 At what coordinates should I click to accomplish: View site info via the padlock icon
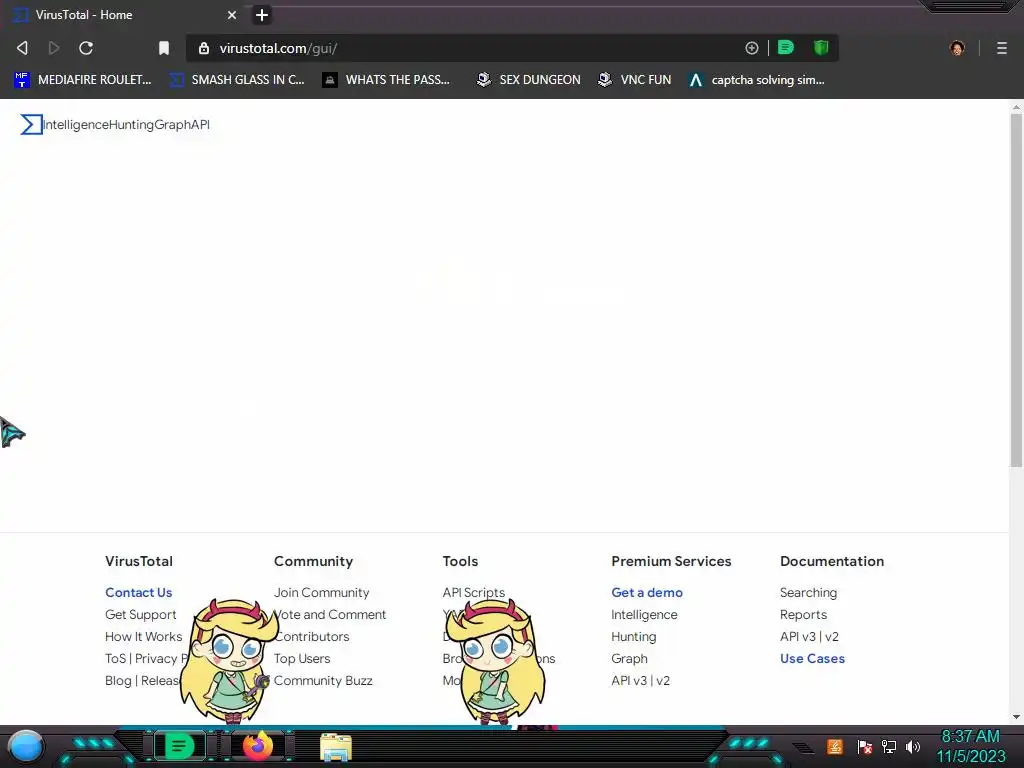coord(204,48)
